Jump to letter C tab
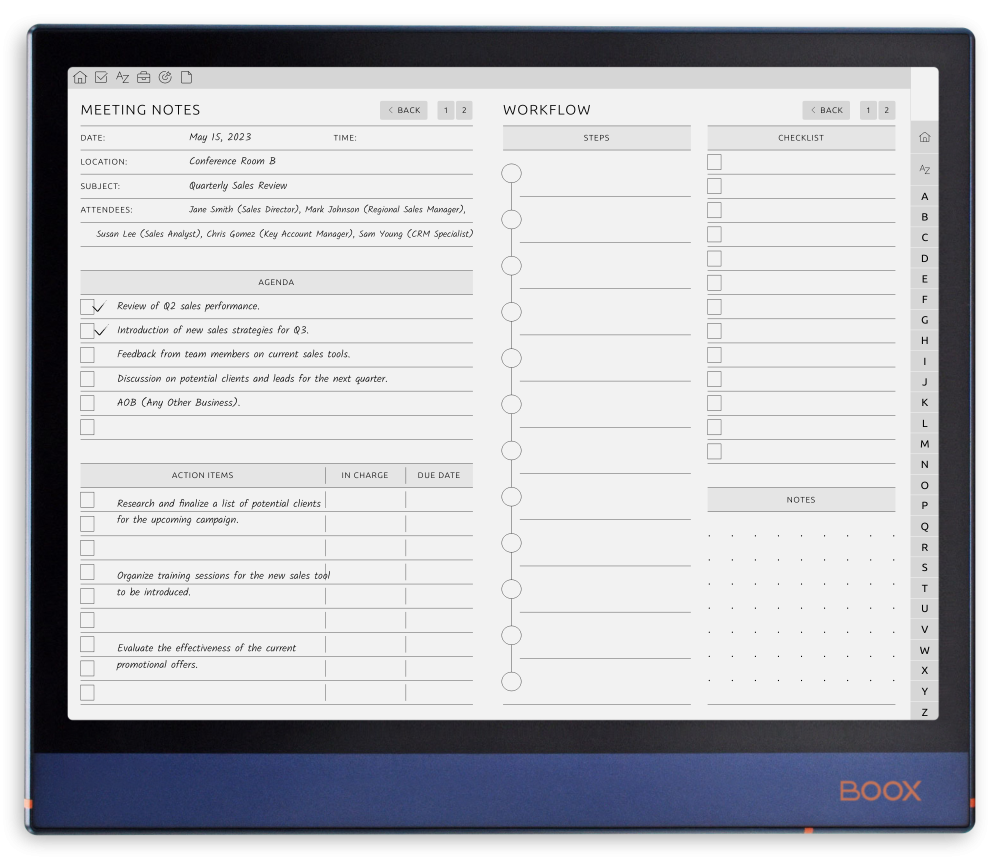Screen dimensions: 1000x860 click(x=925, y=237)
